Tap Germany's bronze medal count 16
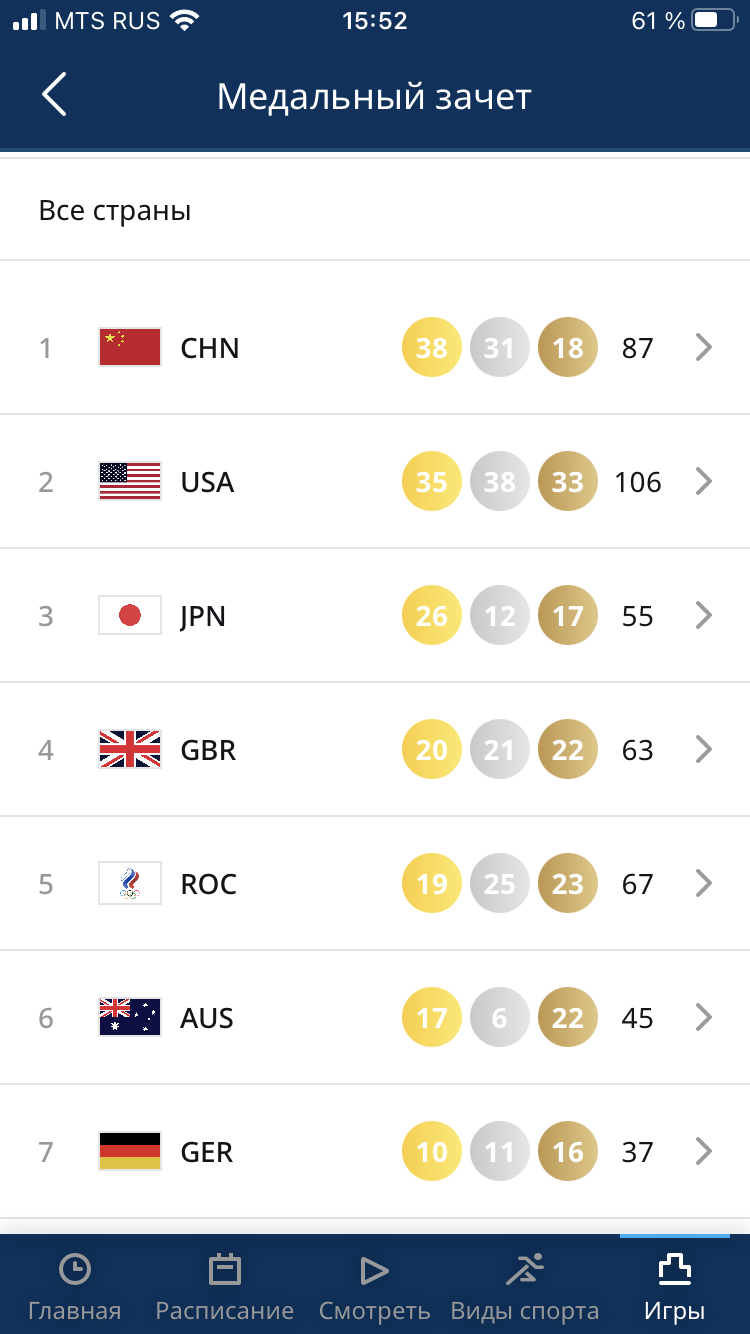Viewport: 750px width, 1334px height. (x=568, y=1151)
